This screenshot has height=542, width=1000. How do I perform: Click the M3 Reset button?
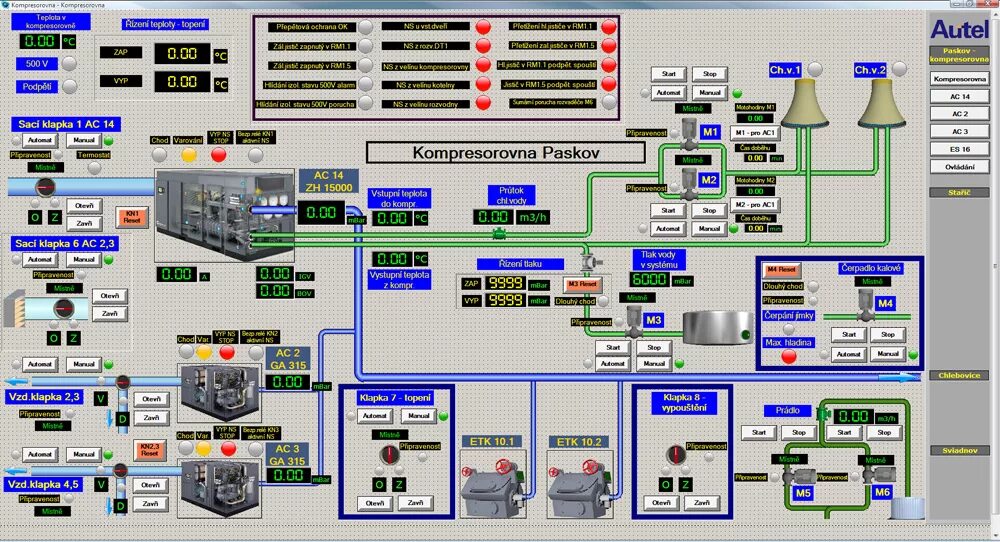click(582, 284)
